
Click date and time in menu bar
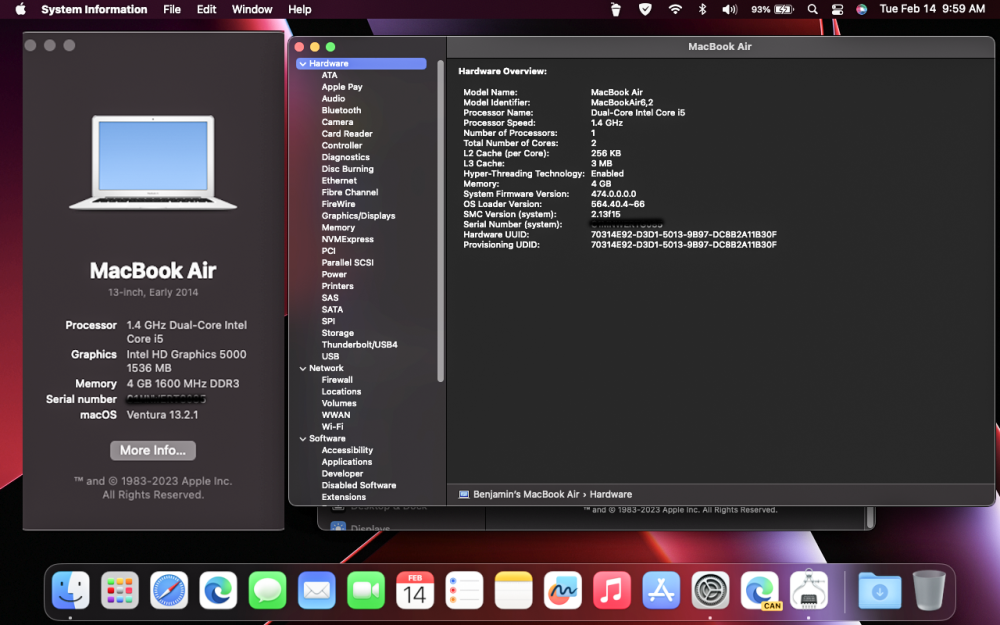pos(932,9)
